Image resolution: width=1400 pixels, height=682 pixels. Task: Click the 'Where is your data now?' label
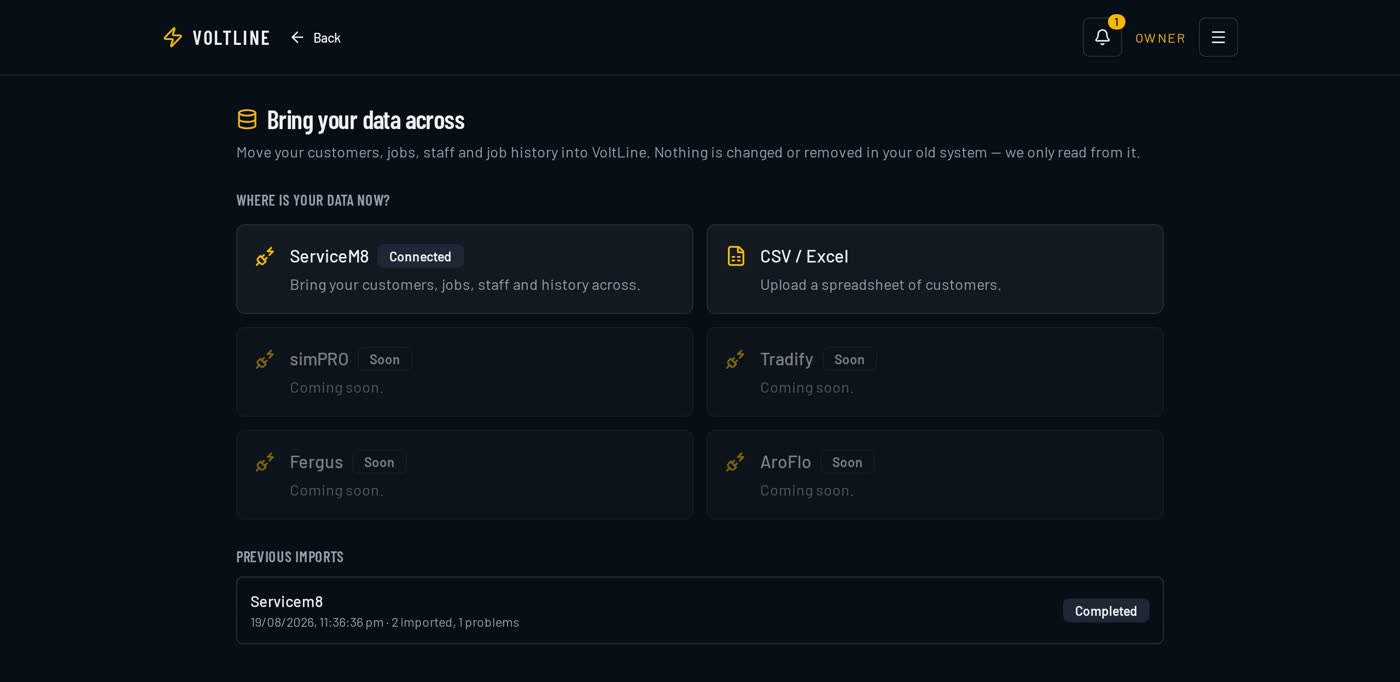pos(313,200)
